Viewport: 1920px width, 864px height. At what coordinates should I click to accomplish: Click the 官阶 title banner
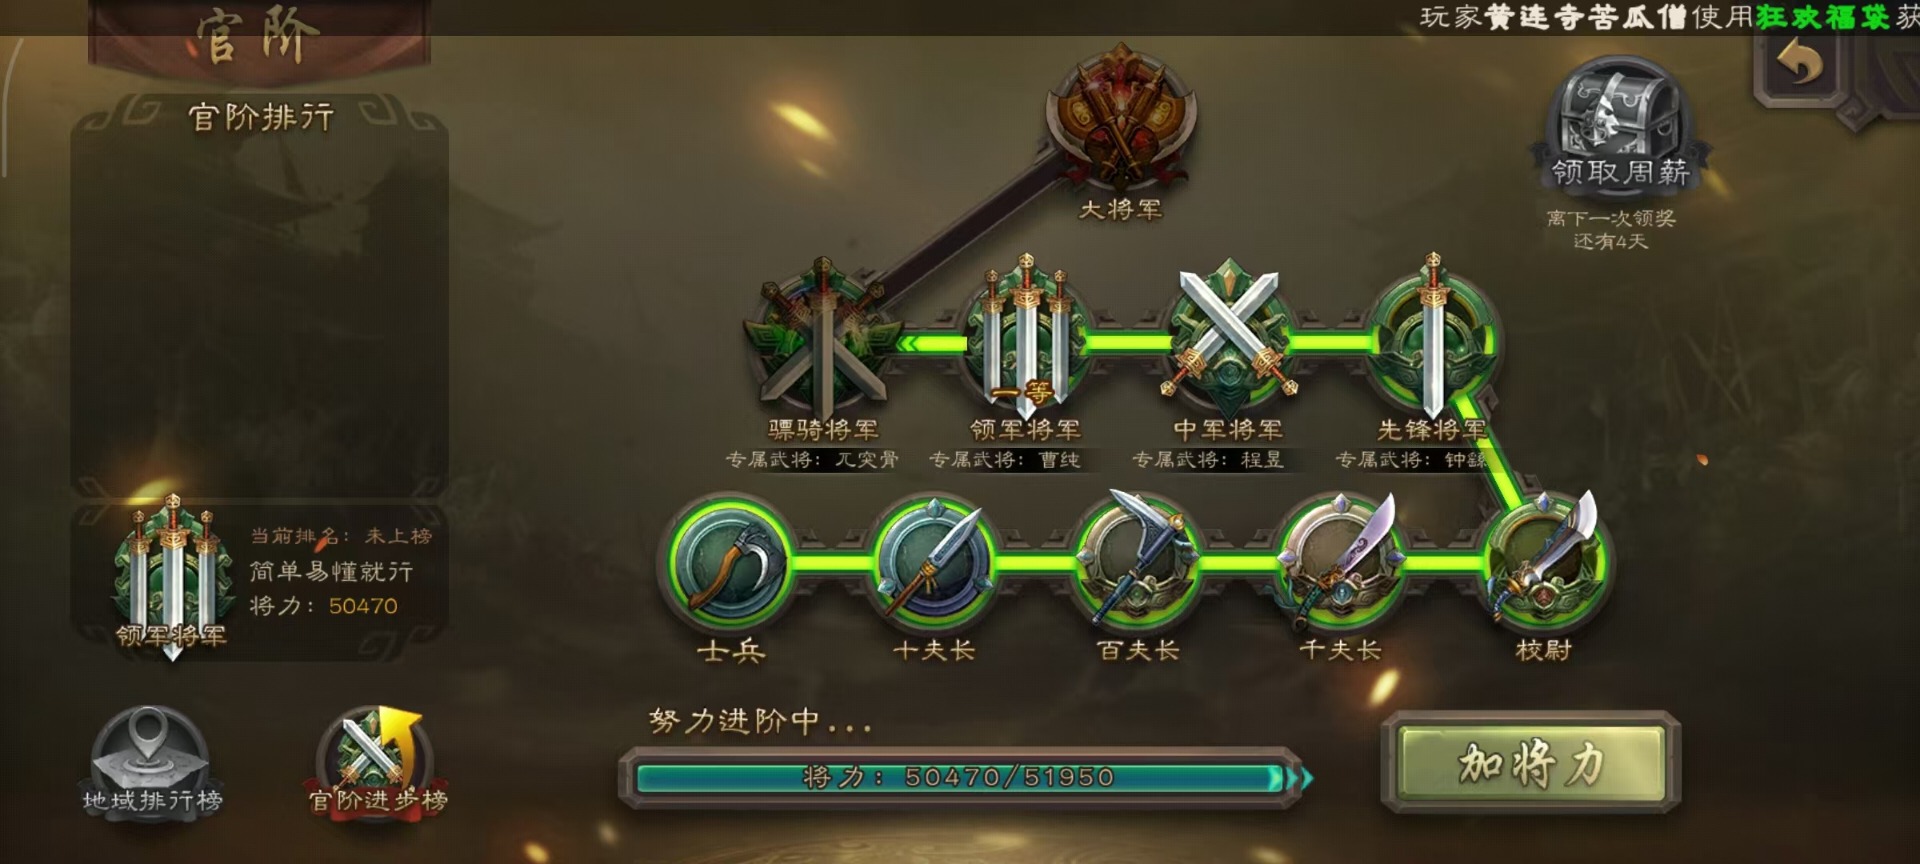(x=259, y=38)
